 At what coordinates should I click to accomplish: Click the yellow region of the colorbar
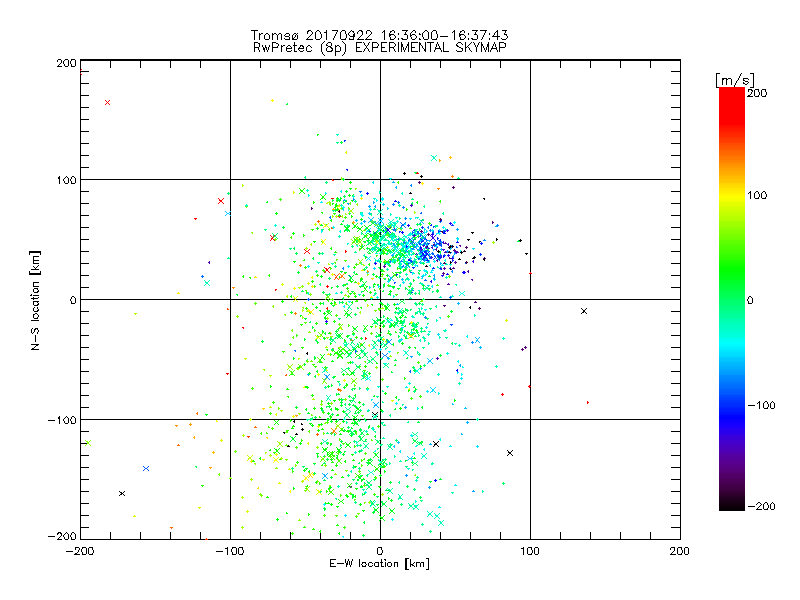[732, 196]
